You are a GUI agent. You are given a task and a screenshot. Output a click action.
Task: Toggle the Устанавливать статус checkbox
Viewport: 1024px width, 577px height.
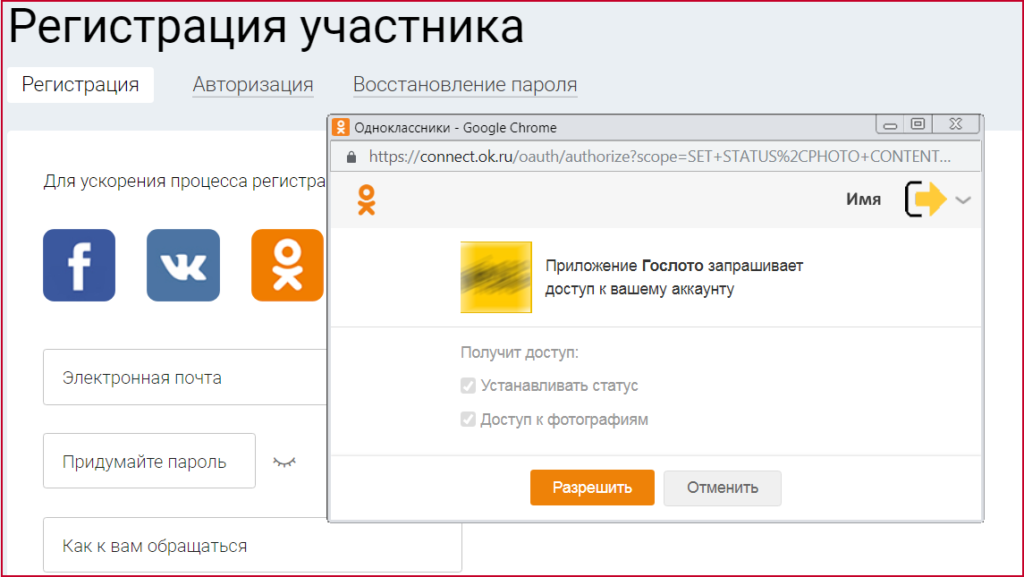click(x=468, y=386)
